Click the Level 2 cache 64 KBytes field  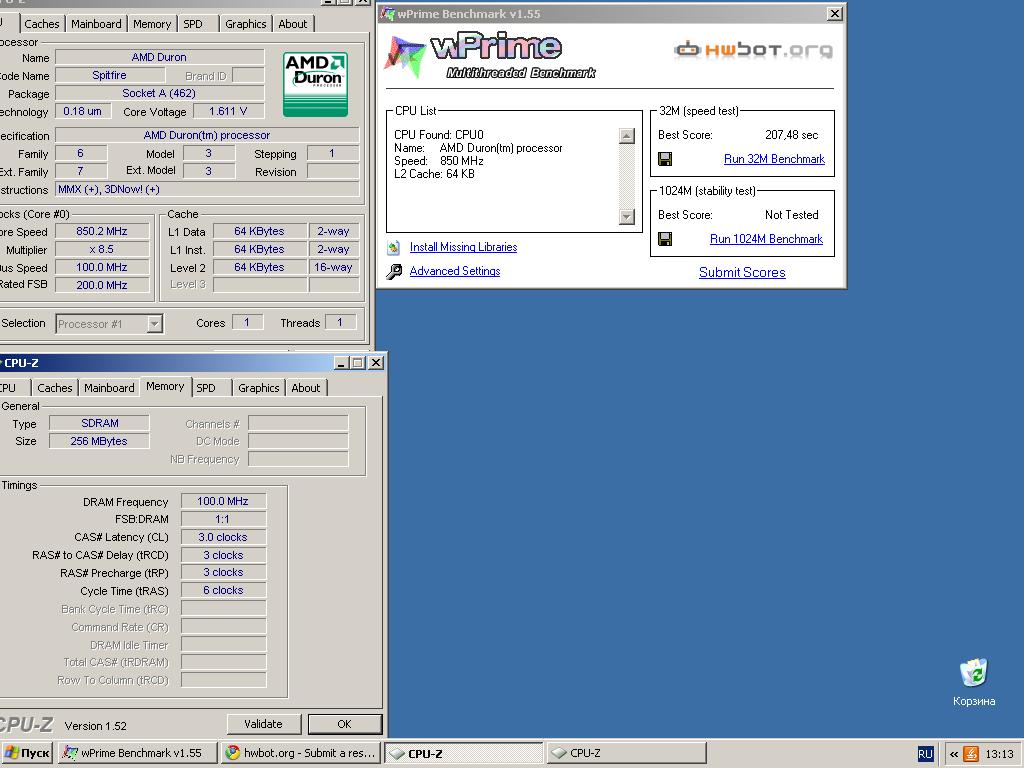[x=259, y=267]
